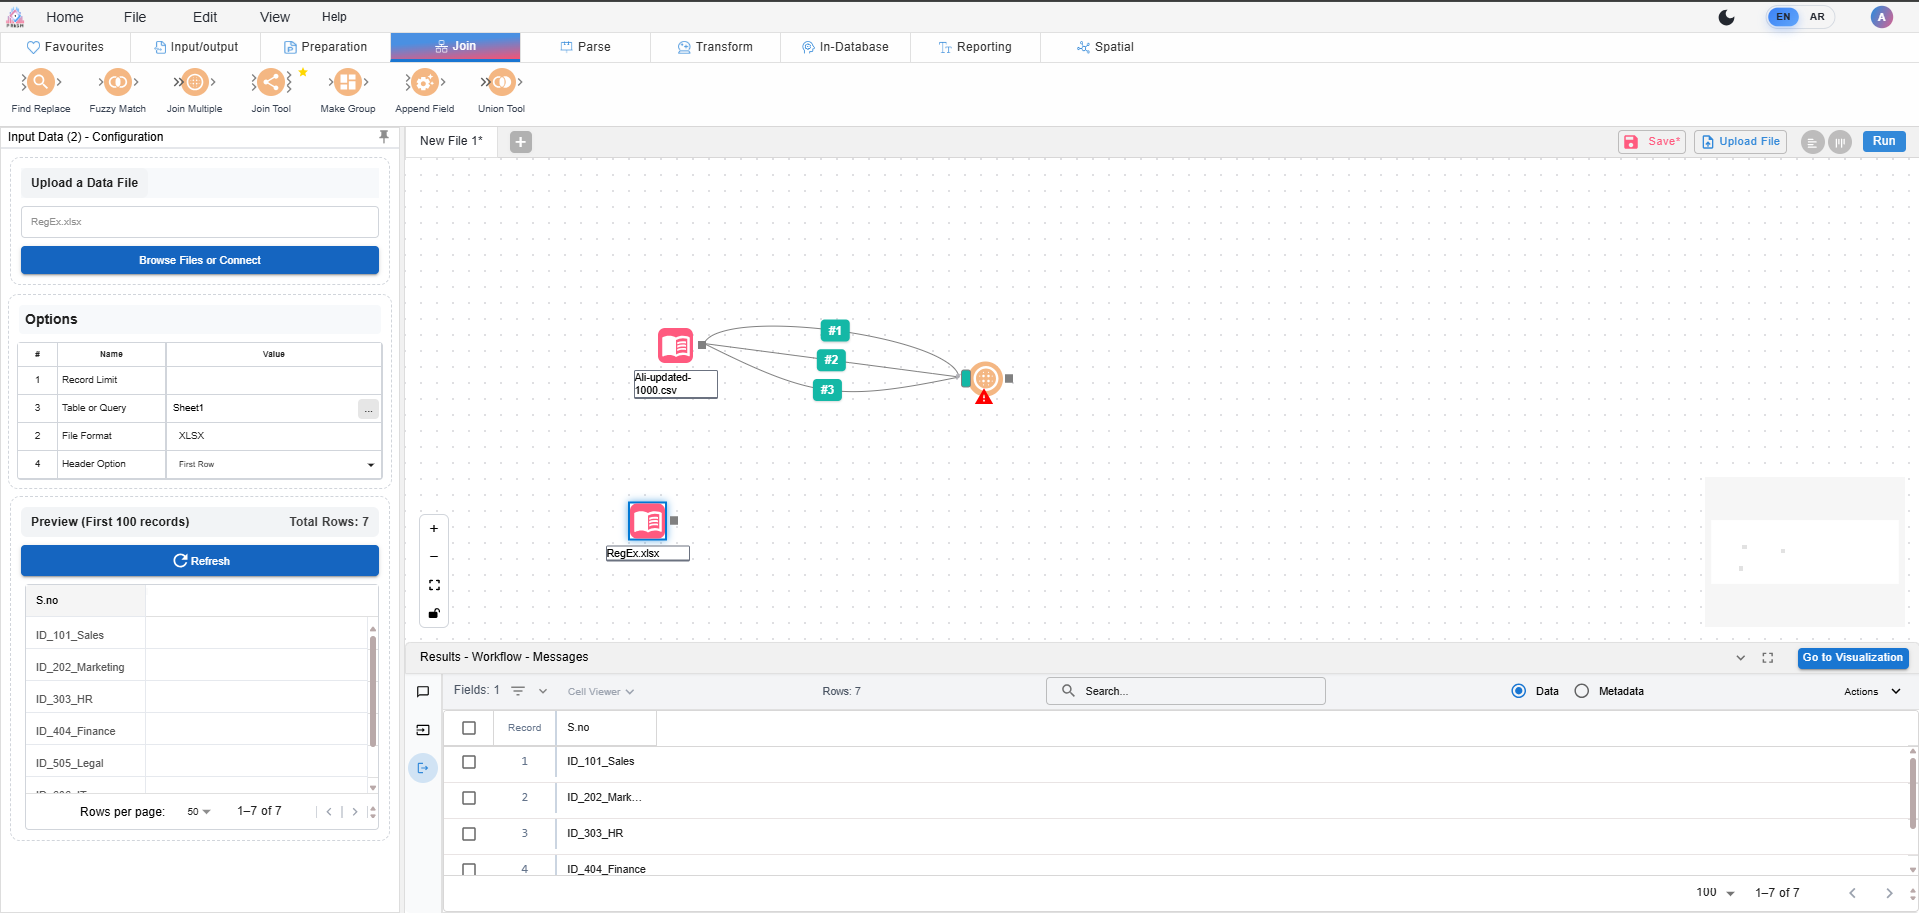Screen dimensions: 1919x913
Task: Click the Browse Files or Connect button
Action: [x=200, y=260]
